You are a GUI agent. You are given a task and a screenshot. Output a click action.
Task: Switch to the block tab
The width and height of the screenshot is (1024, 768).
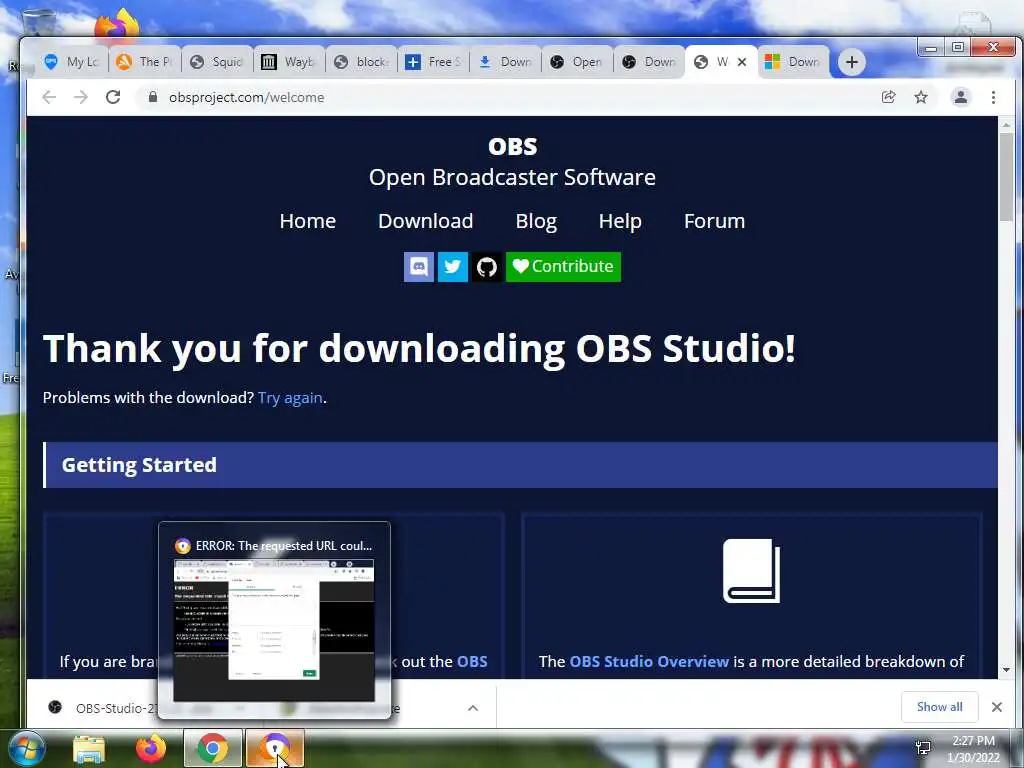pos(360,62)
